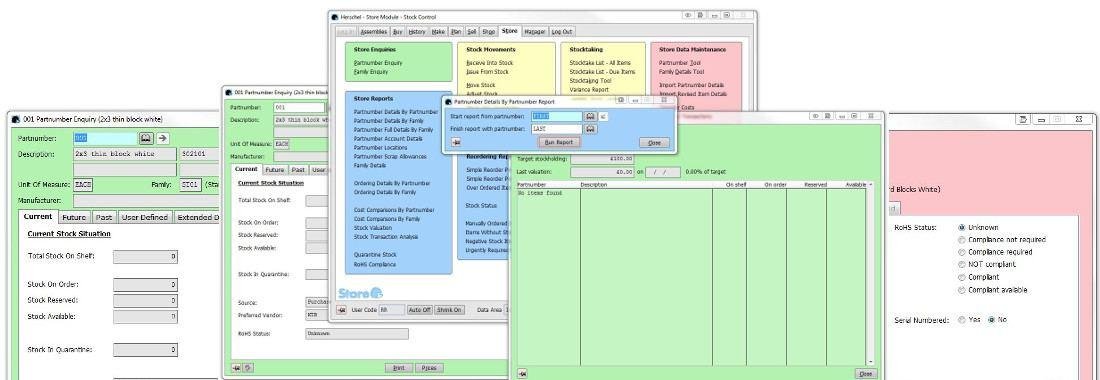Viewport: 1100px width, 380px height.
Task: Open the Manager tab in Store Module
Action: click(x=535, y=32)
